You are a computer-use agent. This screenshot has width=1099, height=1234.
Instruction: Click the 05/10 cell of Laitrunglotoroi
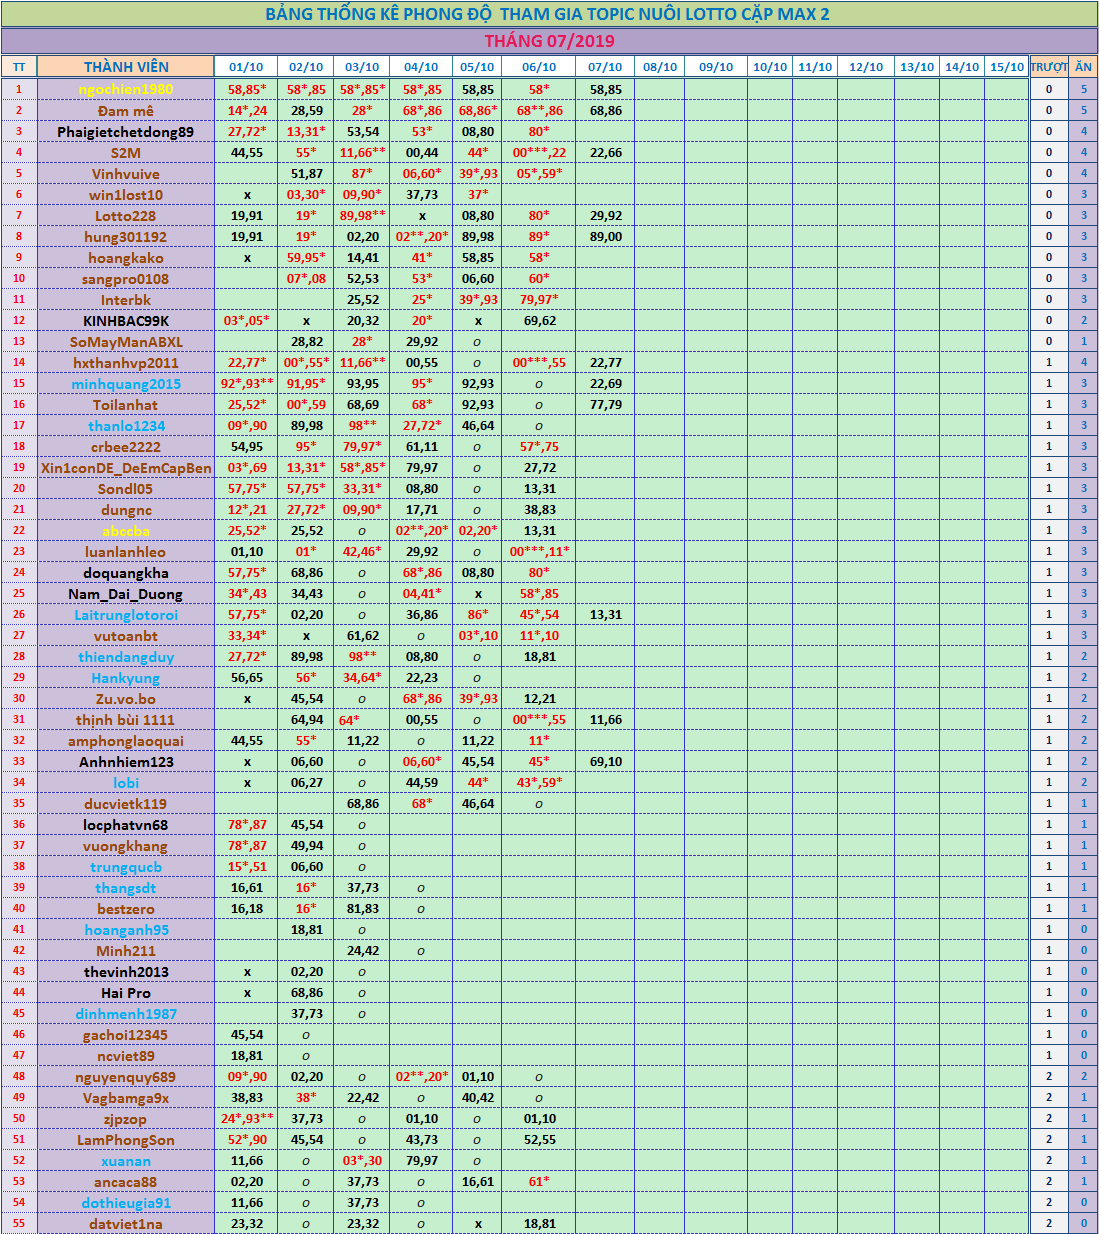click(478, 614)
